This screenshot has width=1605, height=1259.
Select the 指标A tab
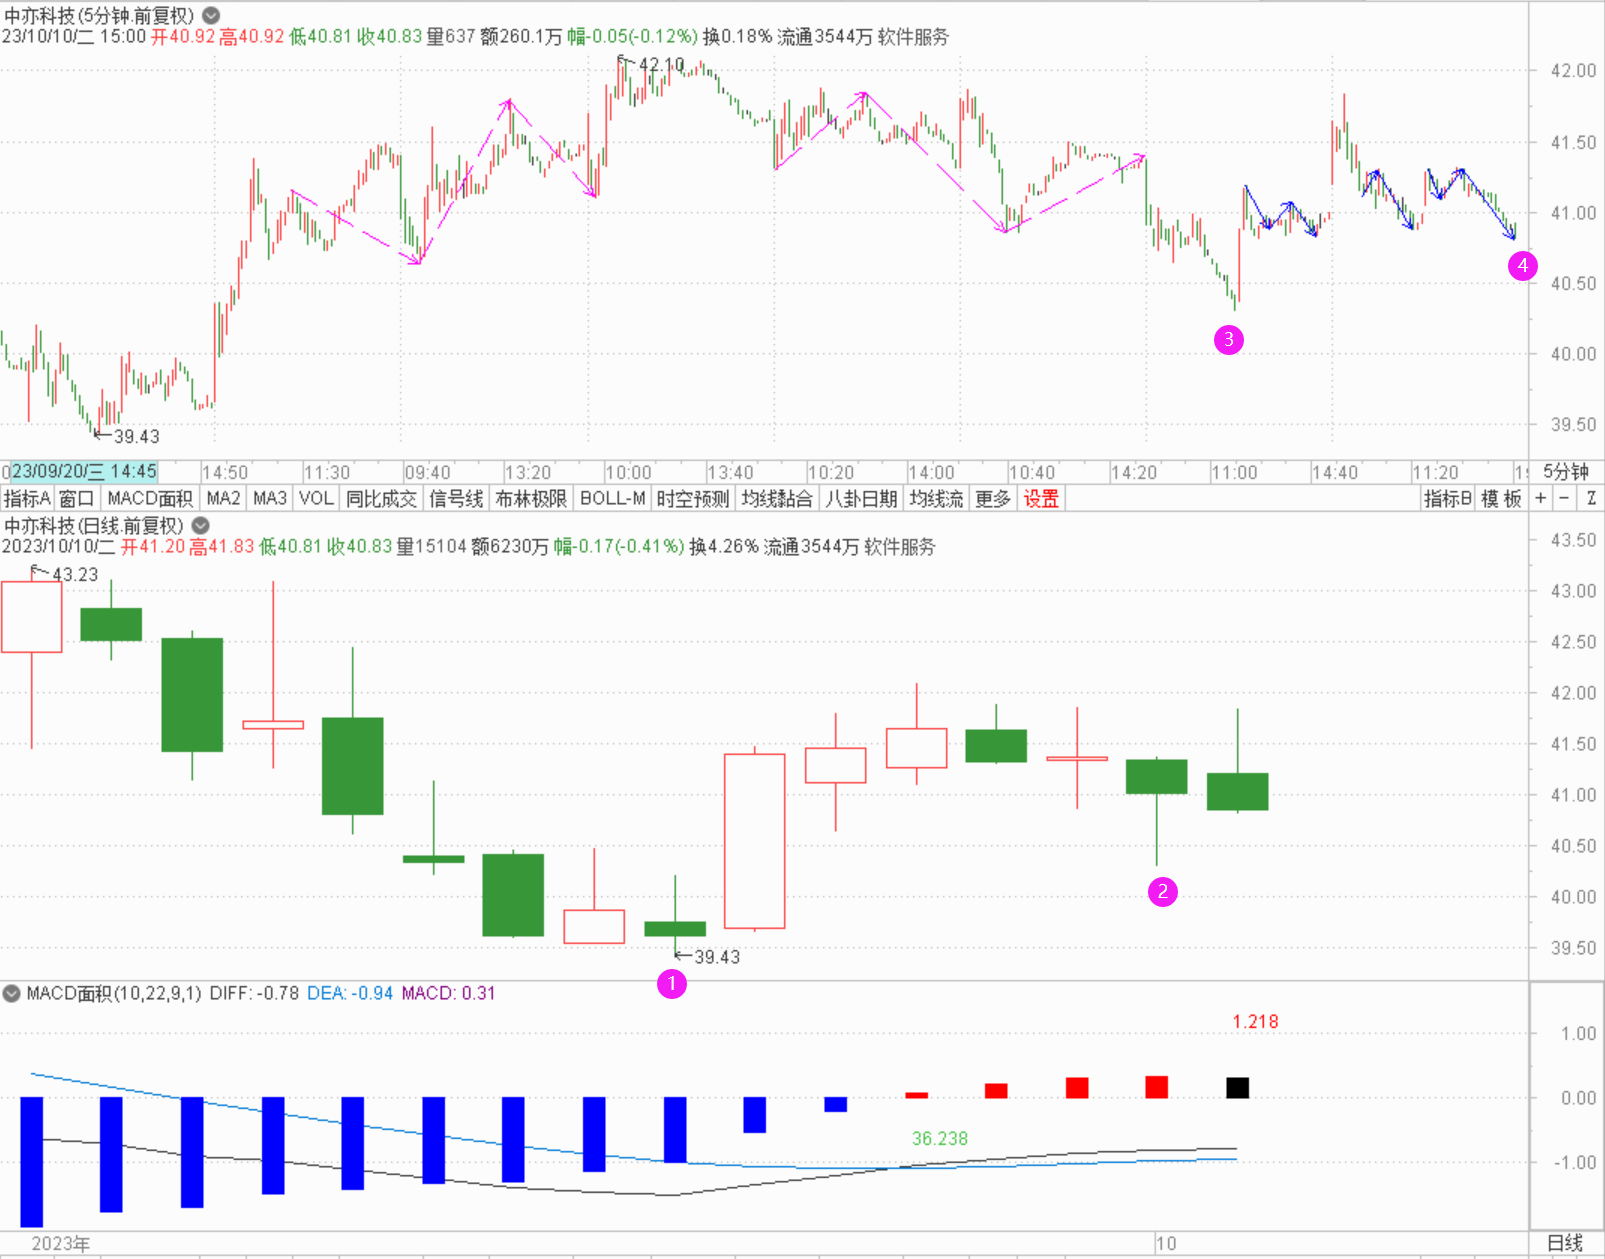[x=27, y=498]
